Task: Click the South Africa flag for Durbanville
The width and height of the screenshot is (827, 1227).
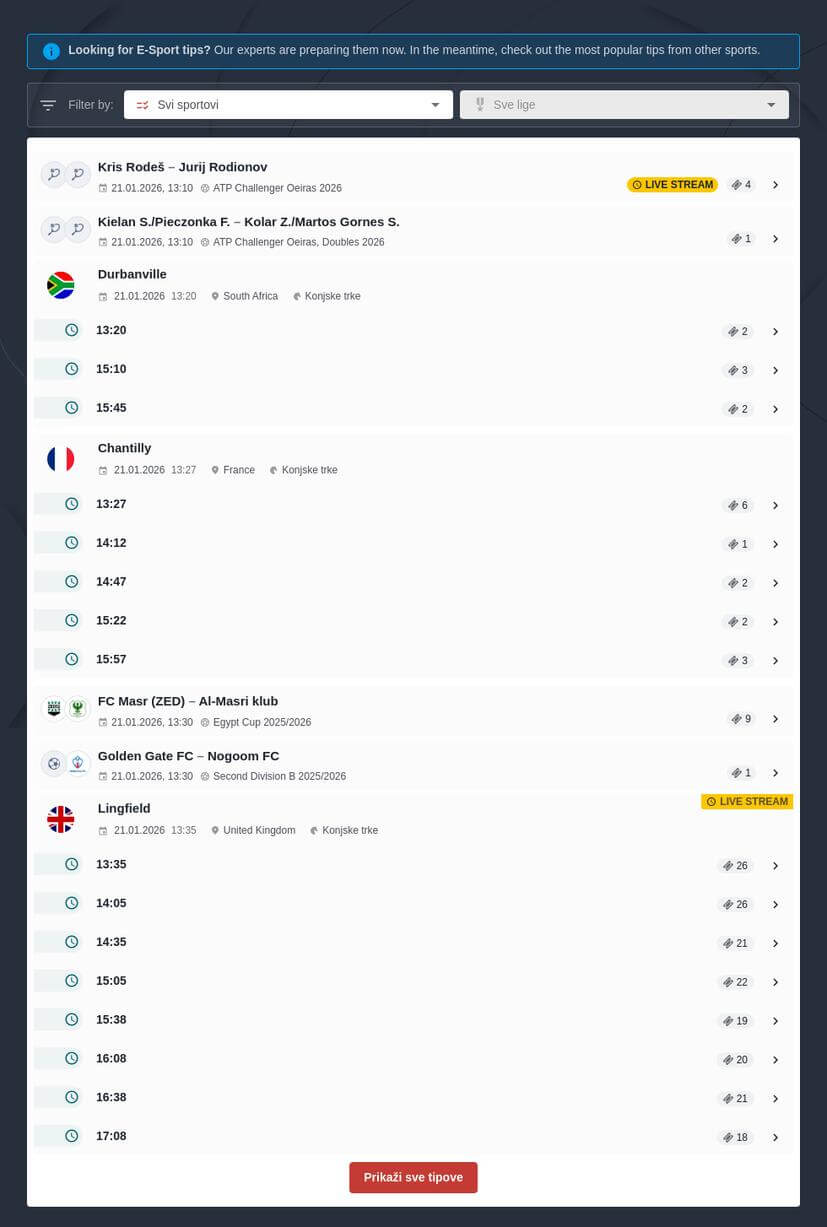Action: pos(60,285)
